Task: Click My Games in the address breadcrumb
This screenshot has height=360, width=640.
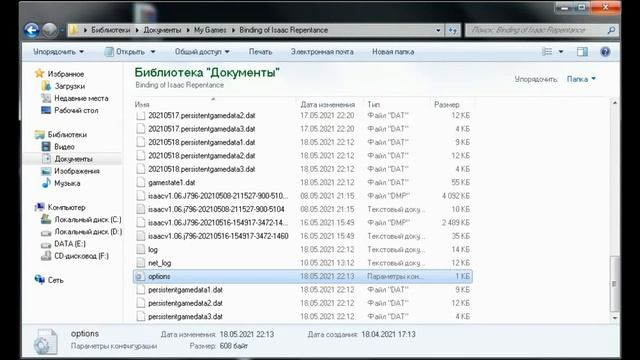Action: pos(210,30)
